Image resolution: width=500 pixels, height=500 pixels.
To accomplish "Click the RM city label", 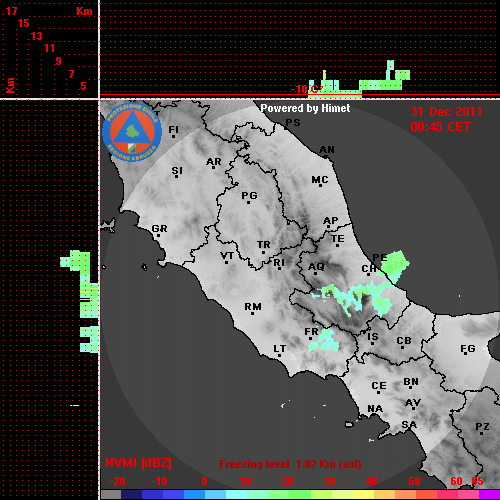I will [253, 306].
